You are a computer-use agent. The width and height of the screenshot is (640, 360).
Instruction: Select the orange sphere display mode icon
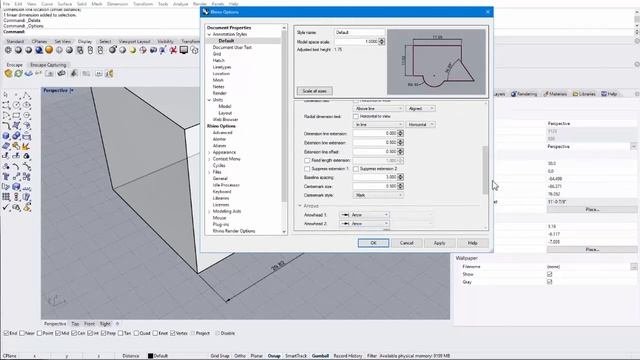pyautogui.click(x=49, y=50)
